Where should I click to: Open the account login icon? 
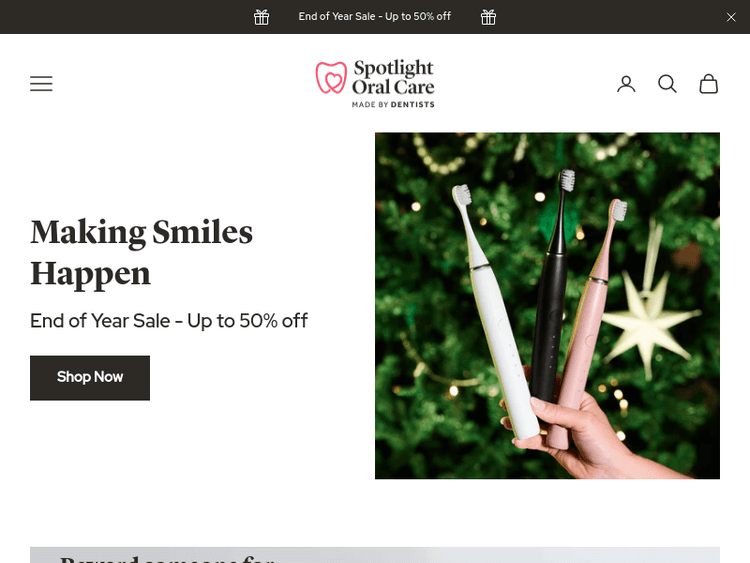626,84
